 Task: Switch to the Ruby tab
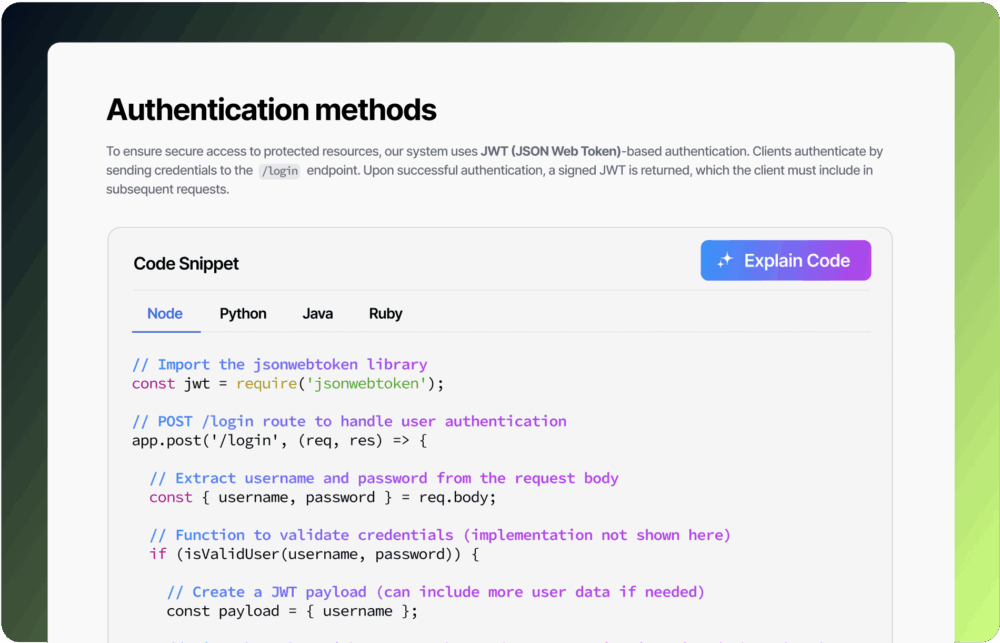tap(385, 313)
